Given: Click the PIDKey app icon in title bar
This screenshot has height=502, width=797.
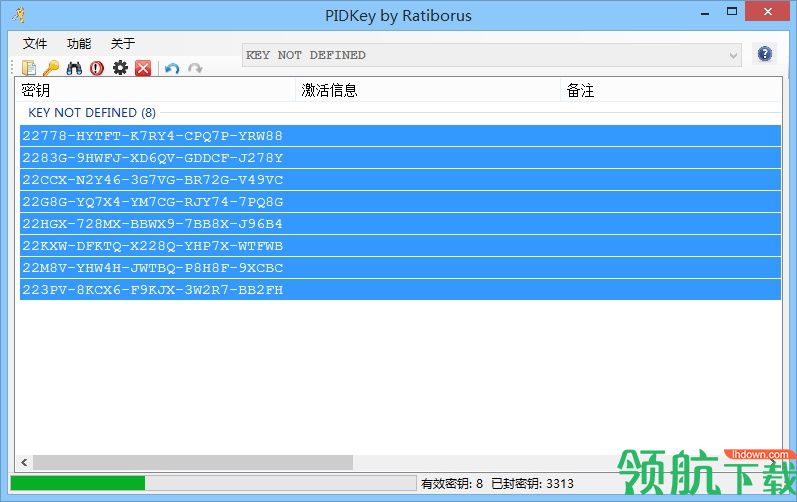Looking at the screenshot, I should point(18,15).
